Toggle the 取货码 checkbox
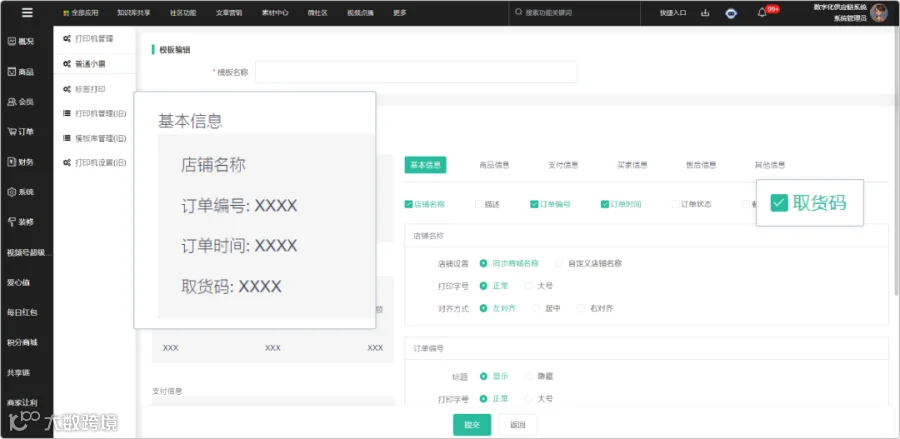 click(779, 203)
